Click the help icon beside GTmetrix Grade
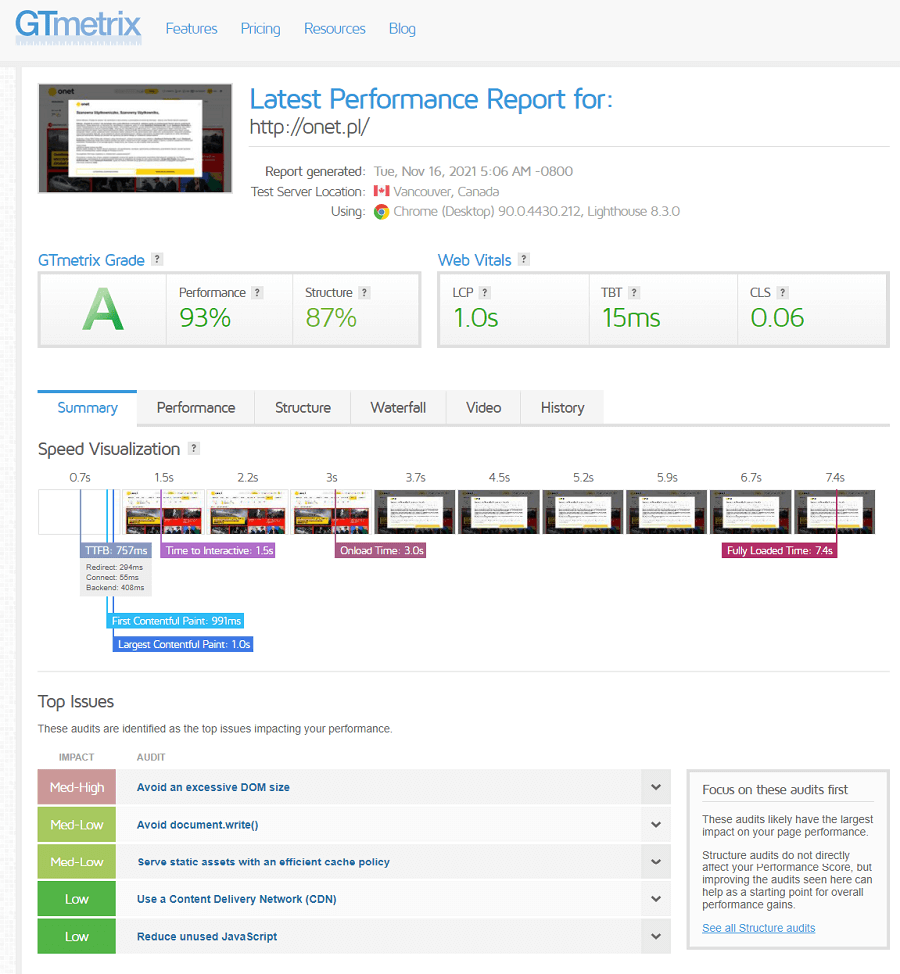Viewport: 900px width, 974px height. [157, 259]
